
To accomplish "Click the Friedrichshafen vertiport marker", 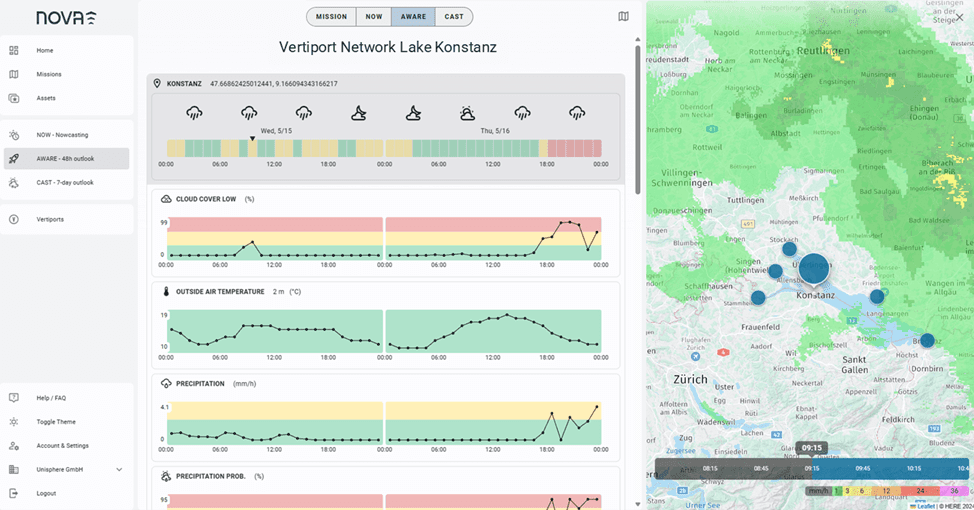I will [876, 296].
